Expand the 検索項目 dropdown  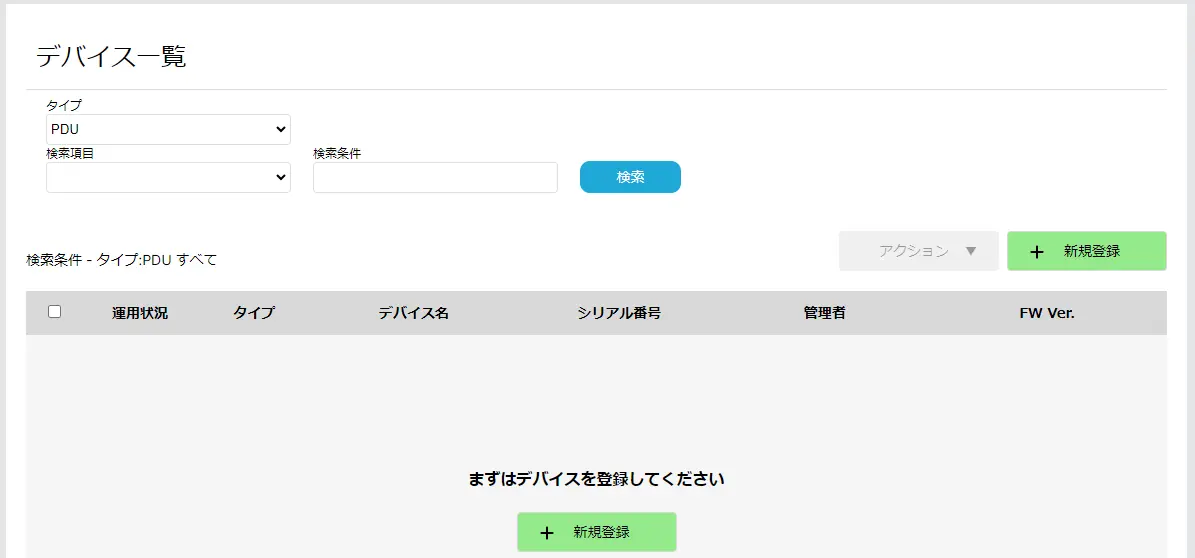click(x=168, y=177)
